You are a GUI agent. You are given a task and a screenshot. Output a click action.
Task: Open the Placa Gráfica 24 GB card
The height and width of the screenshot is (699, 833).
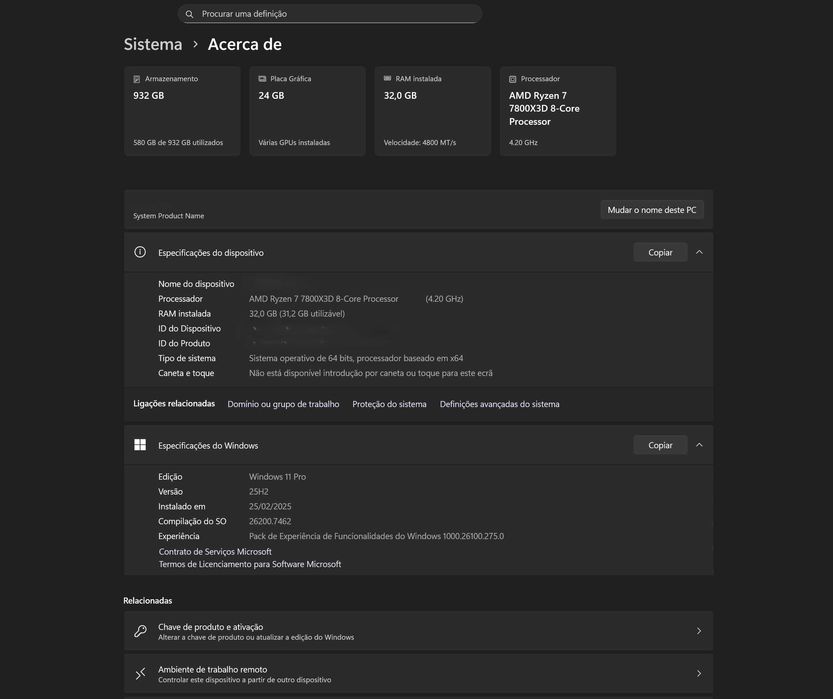click(308, 111)
